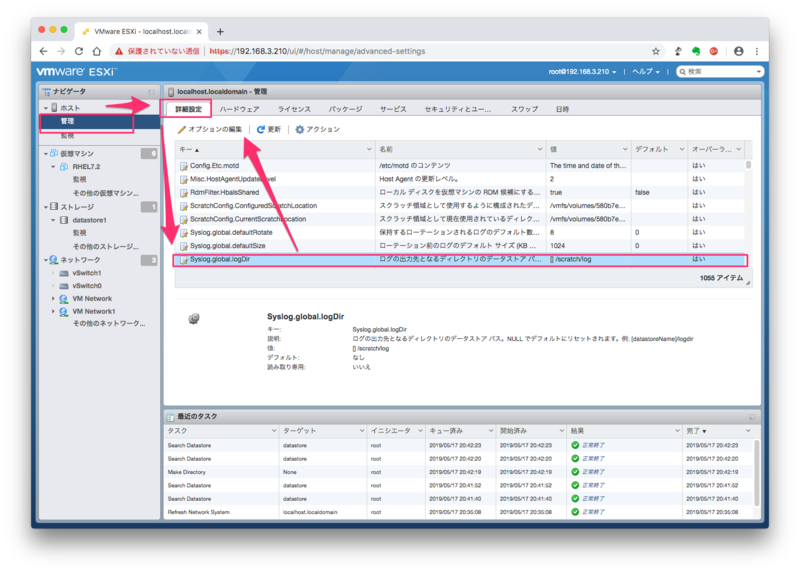Open More Networks link in navigator
The image size is (800, 573).
coord(109,323)
